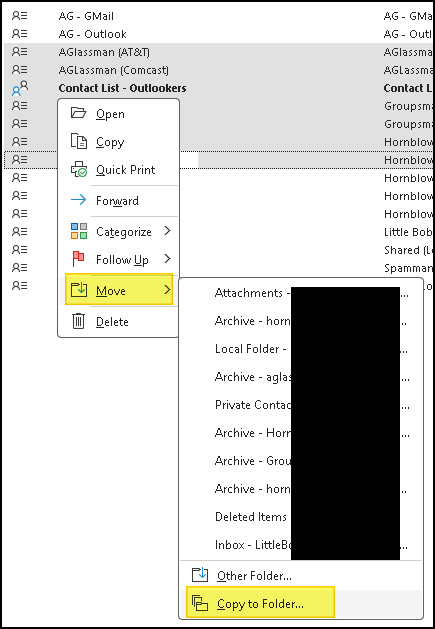Select the AG - GMail contact row
The width and height of the screenshot is (435, 629).
coord(219,16)
